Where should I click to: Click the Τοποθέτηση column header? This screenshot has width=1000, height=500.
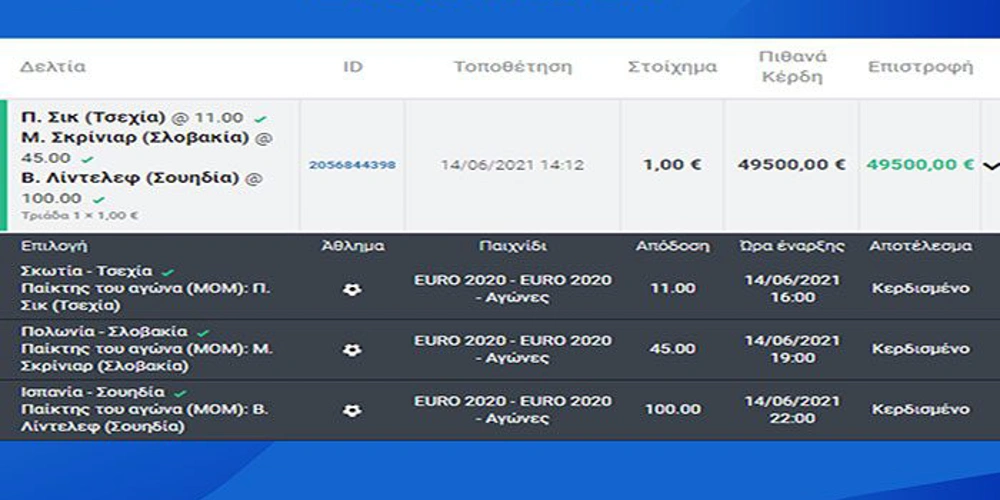pos(512,68)
